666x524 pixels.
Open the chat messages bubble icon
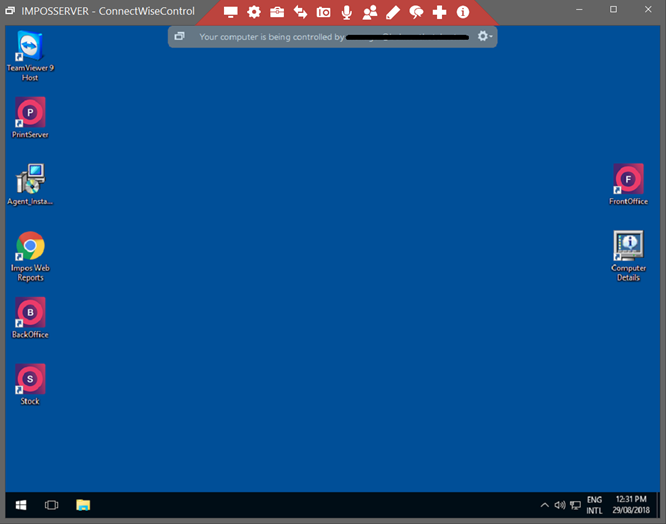click(416, 12)
